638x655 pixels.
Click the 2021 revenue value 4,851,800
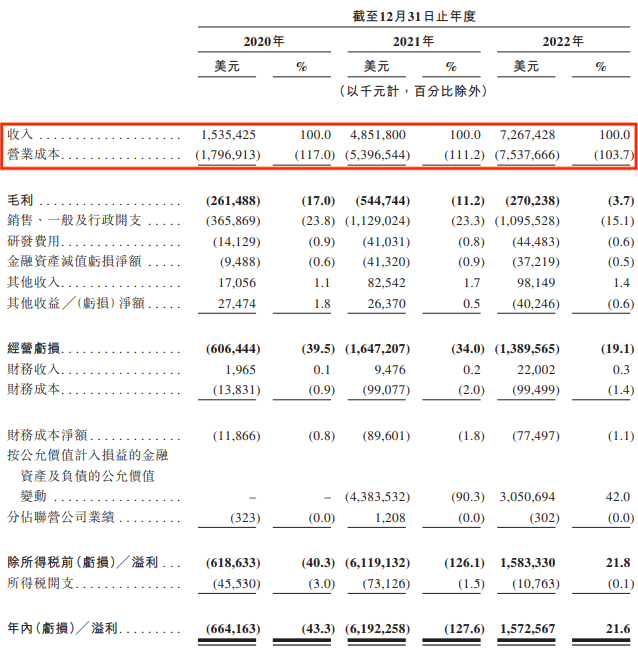tap(376, 134)
